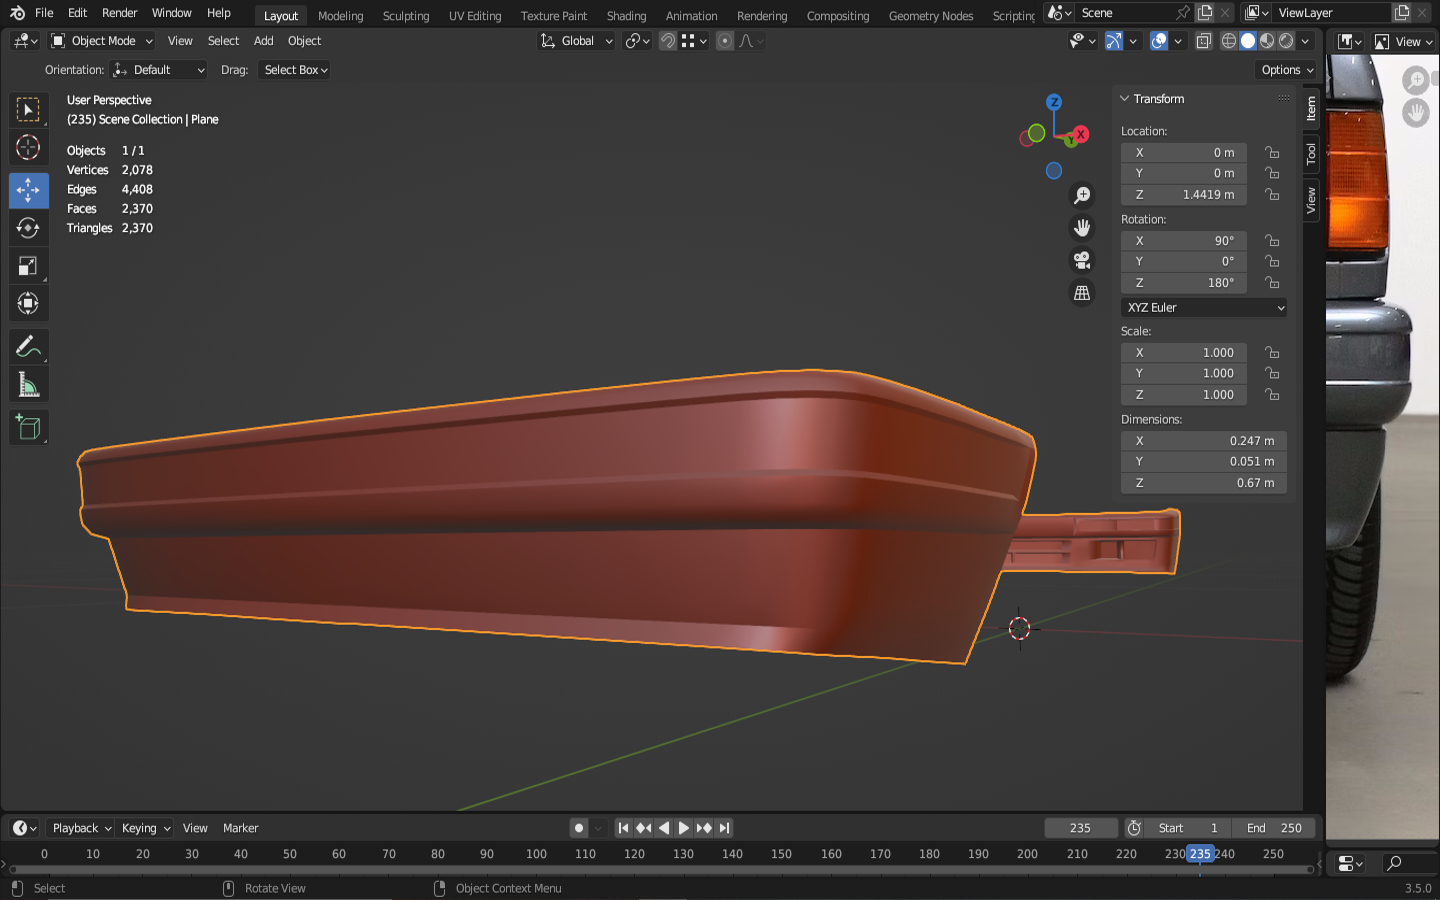This screenshot has width=1440, height=900.
Task: Toggle proportional editing in header
Action: click(x=725, y=41)
